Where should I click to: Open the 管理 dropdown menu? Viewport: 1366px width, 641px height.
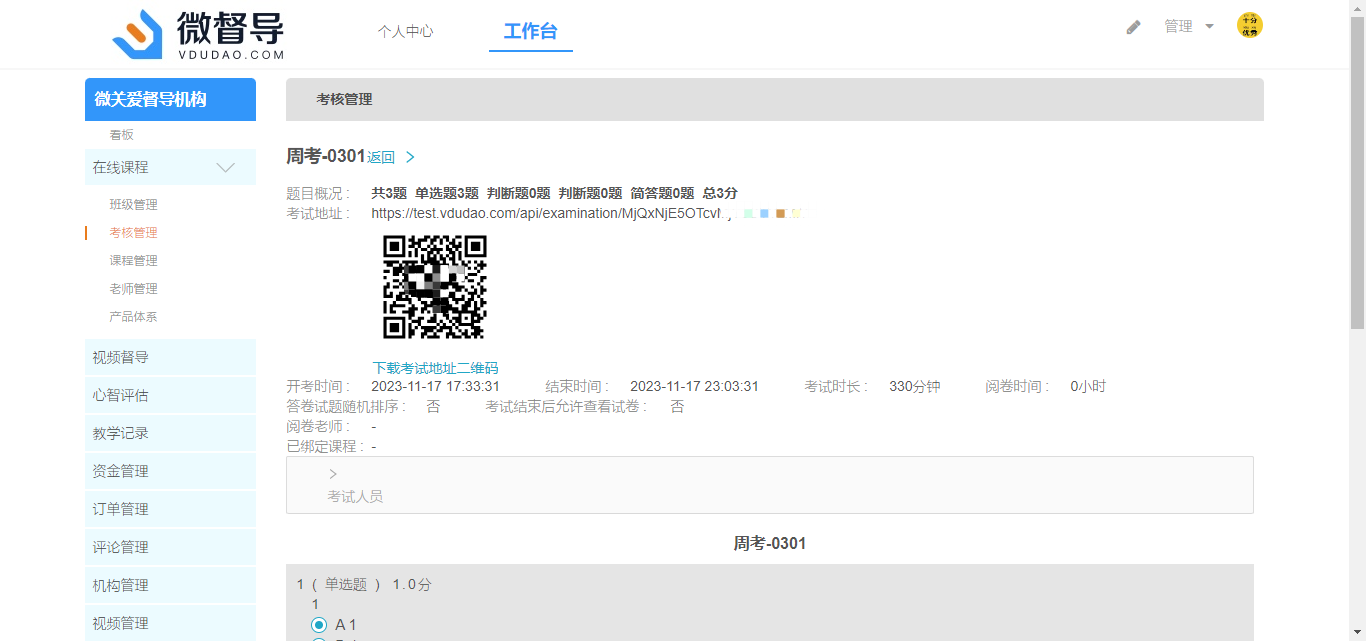pyautogui.click(x=1188, y=27)
